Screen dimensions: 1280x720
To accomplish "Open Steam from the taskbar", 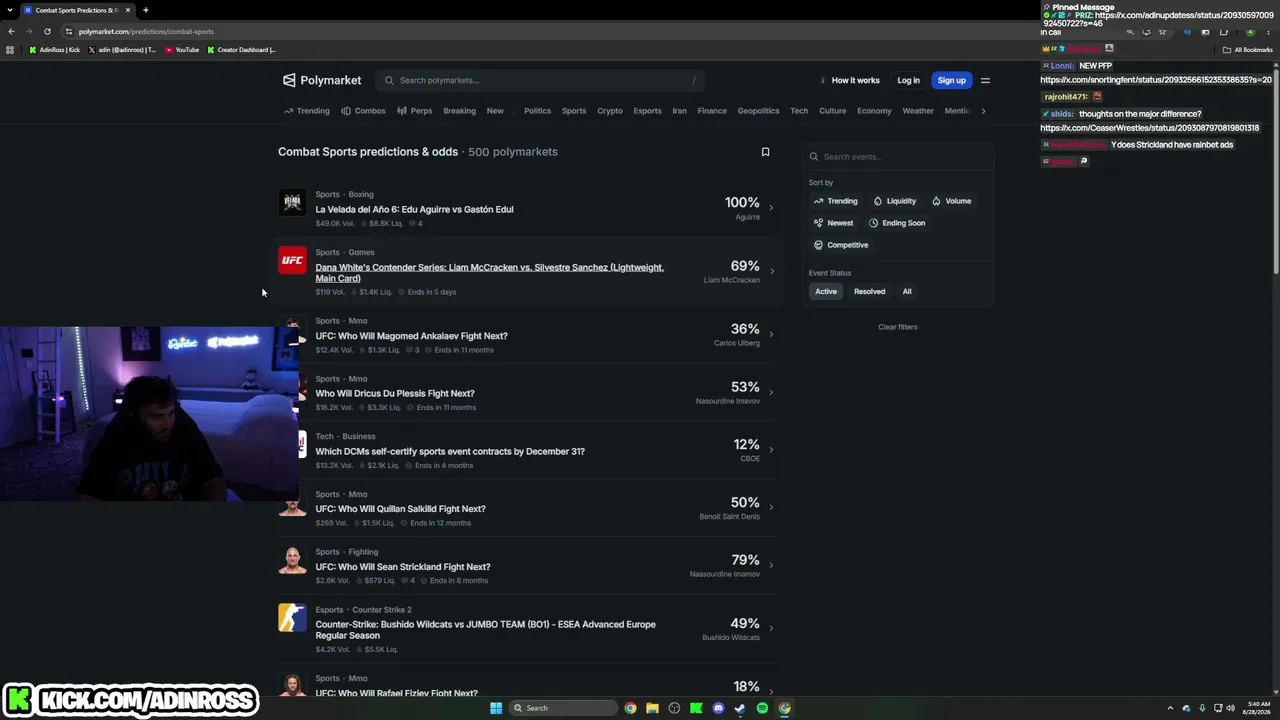I will 740,708.
